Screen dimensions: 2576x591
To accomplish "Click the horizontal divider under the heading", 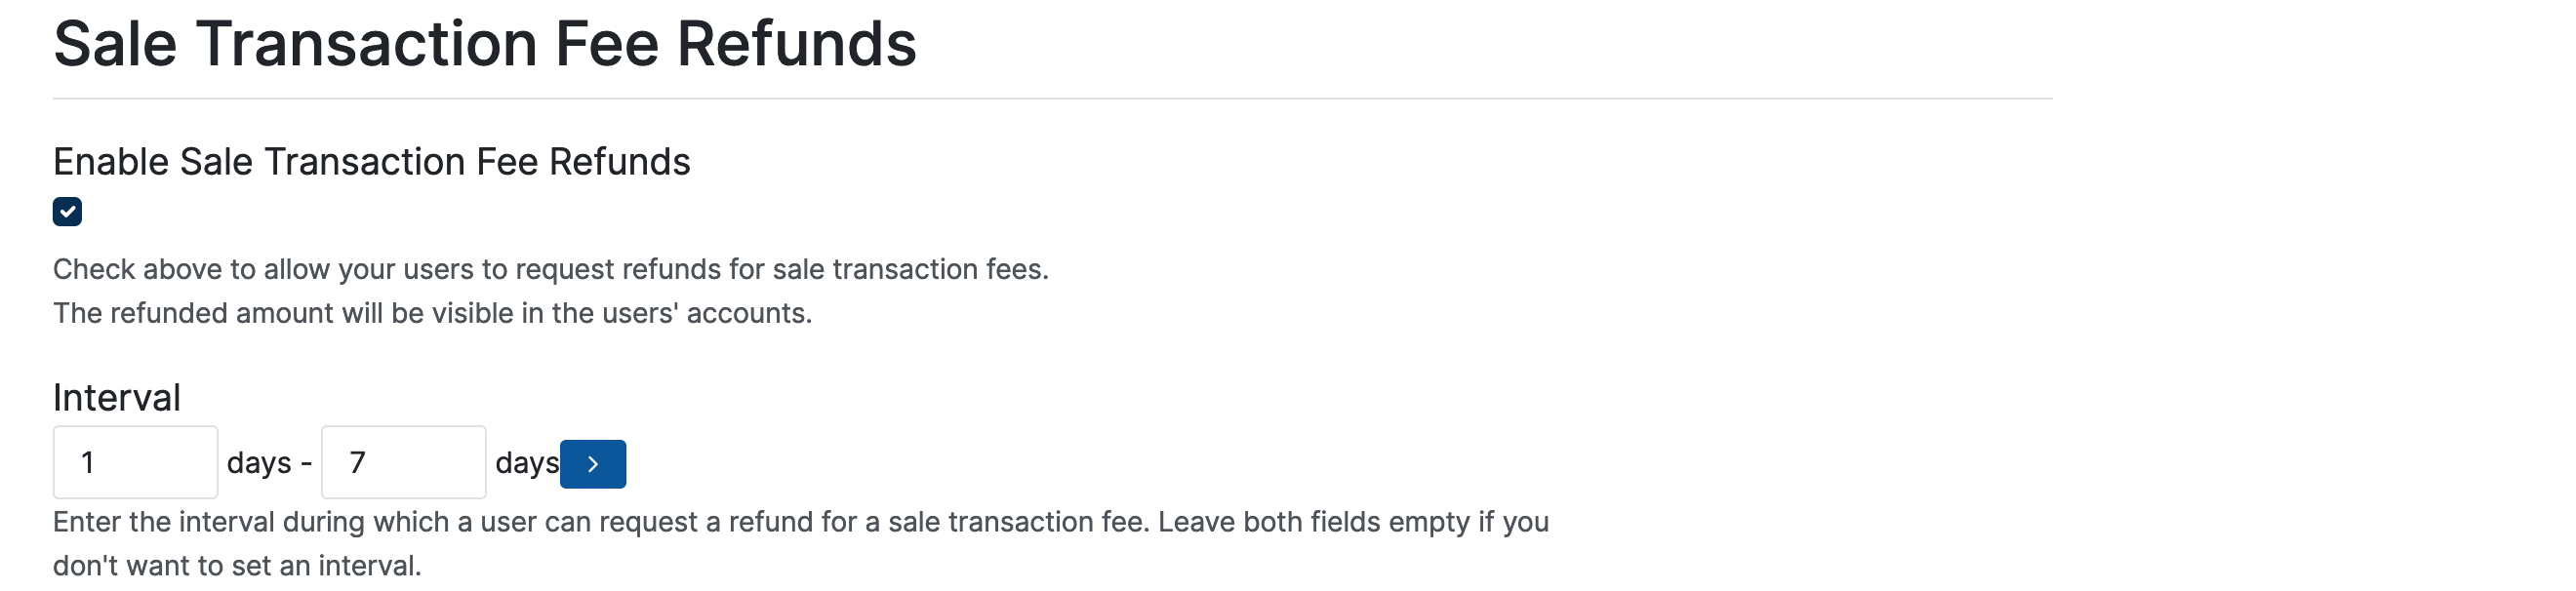I will tap(1052, 99).
